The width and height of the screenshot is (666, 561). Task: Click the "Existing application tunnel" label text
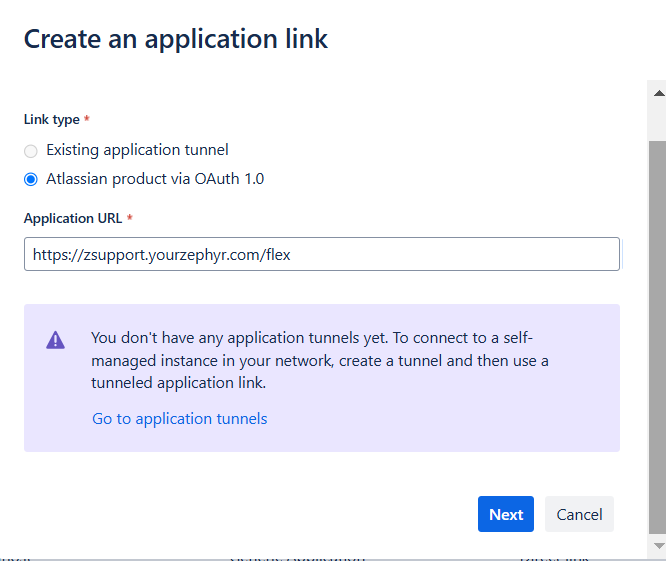tap(137, 150)
